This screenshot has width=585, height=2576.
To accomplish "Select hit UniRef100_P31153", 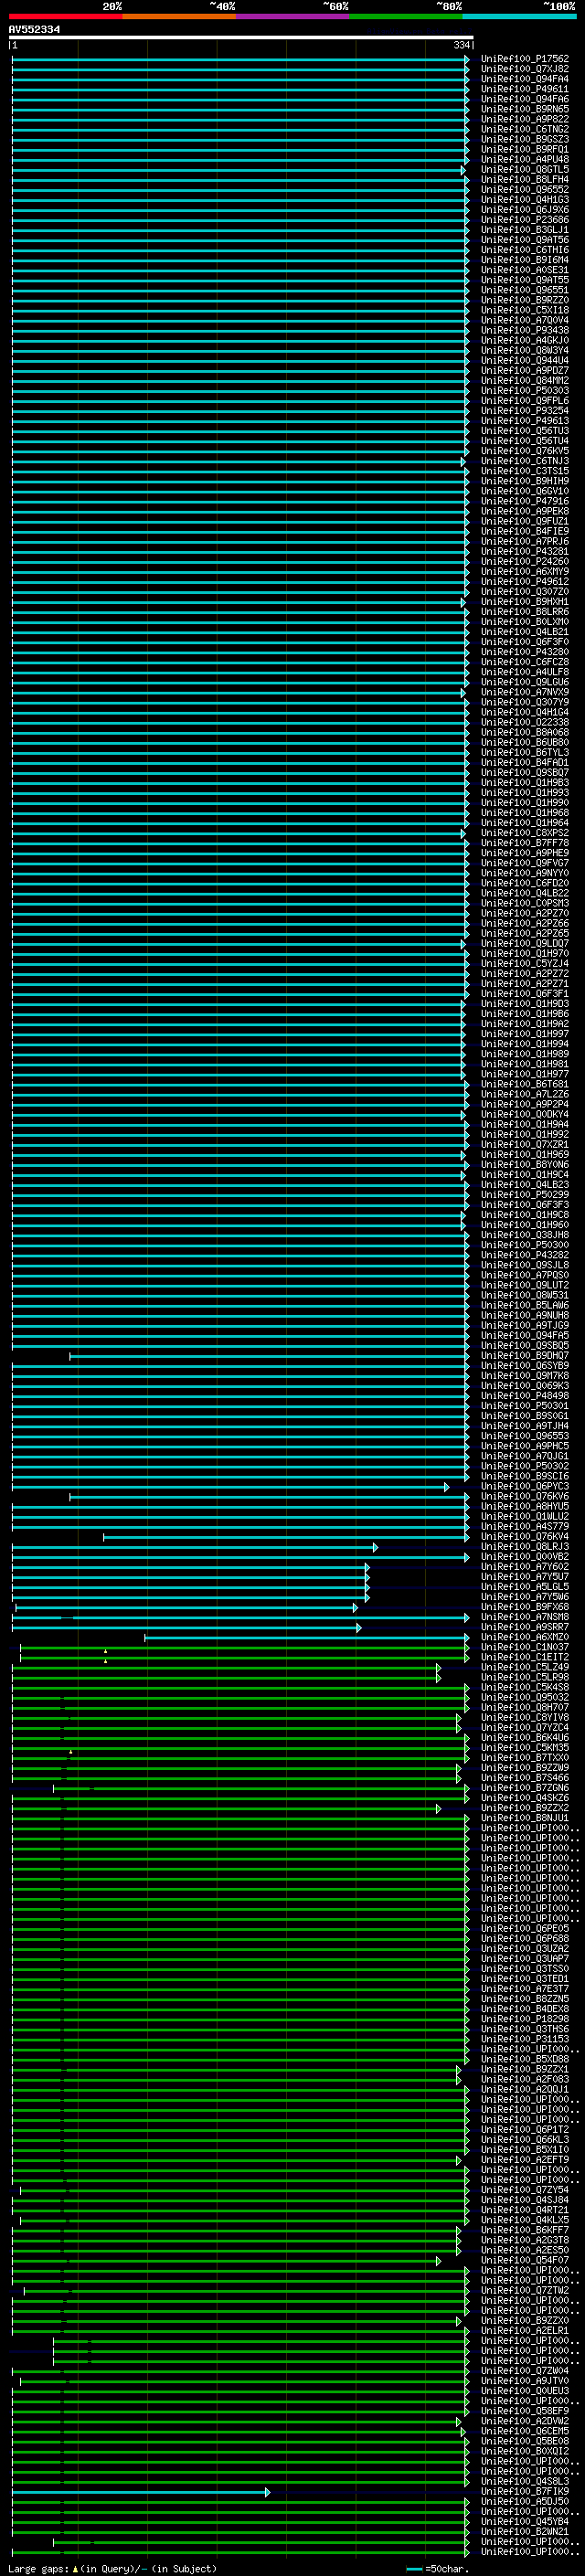I will pyautogui.click(x=525, y=2039).
